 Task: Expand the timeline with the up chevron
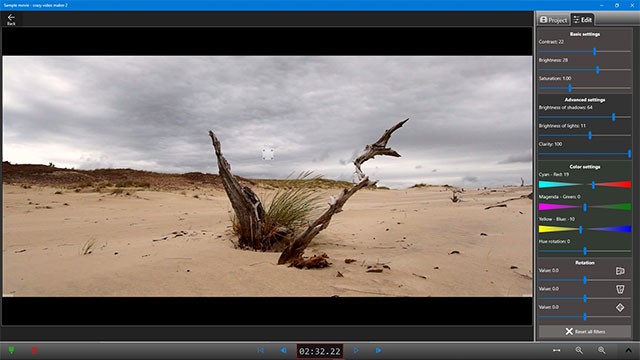point(628,350)
